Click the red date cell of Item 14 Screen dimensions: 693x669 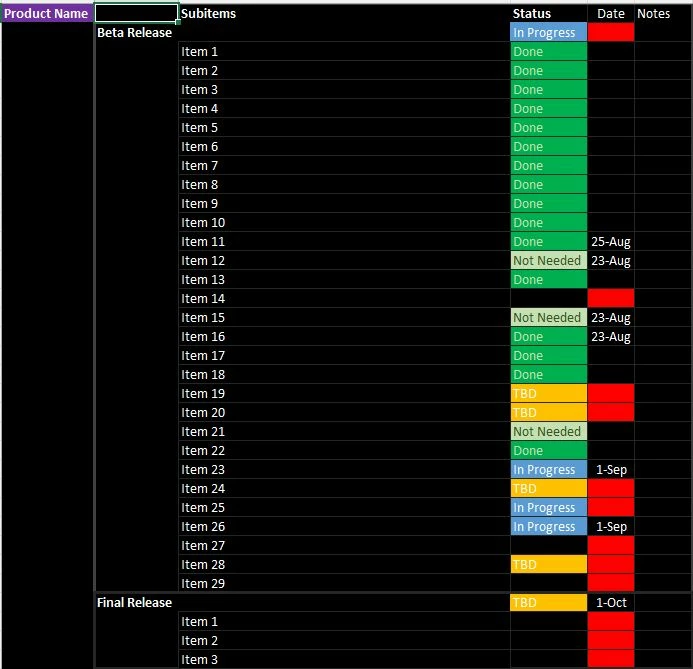click(611, 299)
